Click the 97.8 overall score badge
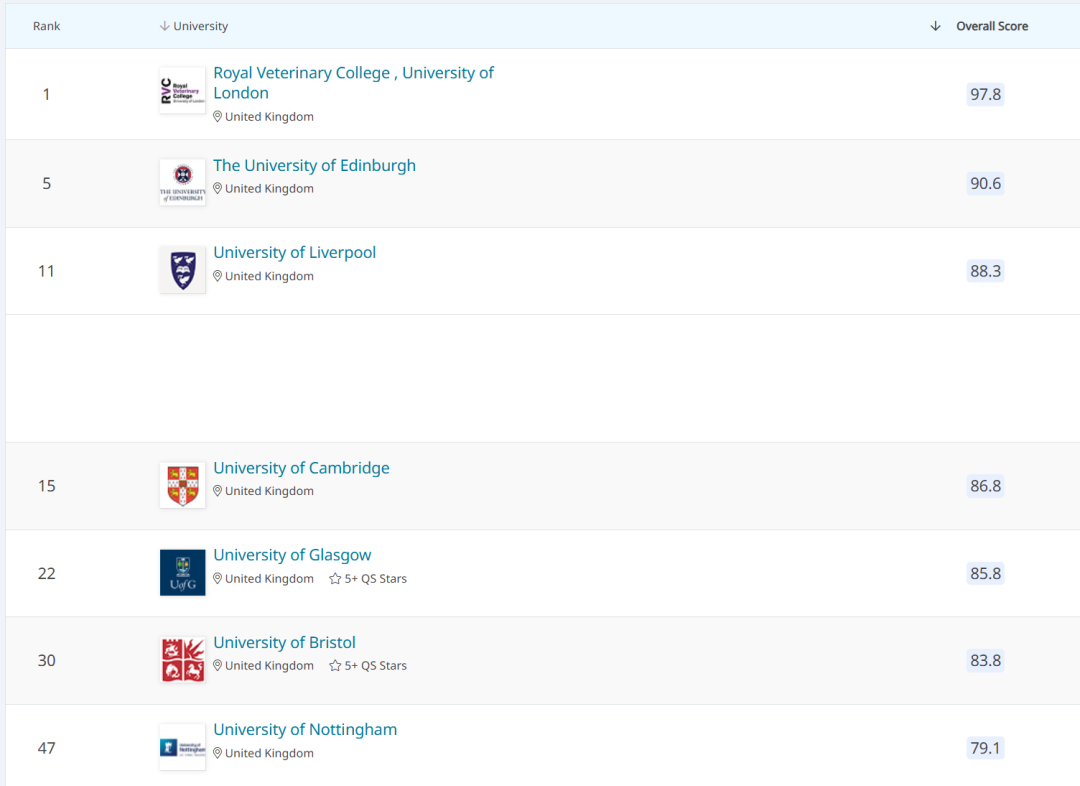1080x786 pixels. (985, 94)
